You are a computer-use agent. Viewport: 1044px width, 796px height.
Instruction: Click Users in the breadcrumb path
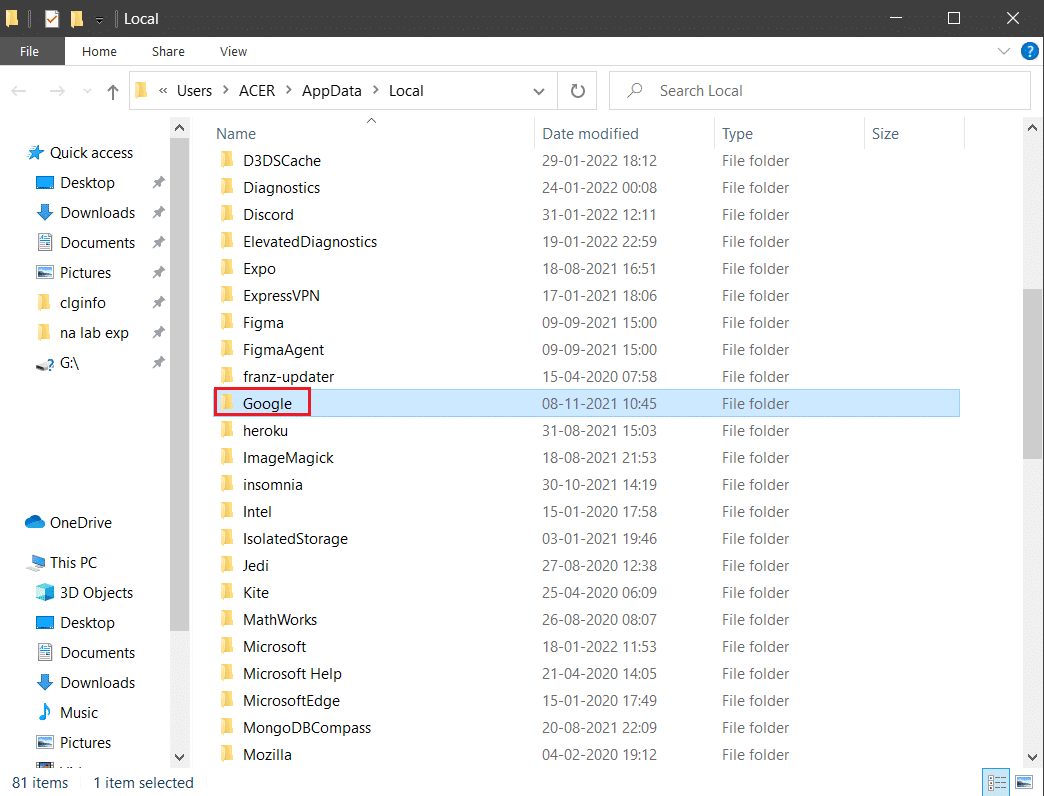click(x=194, y=90)
